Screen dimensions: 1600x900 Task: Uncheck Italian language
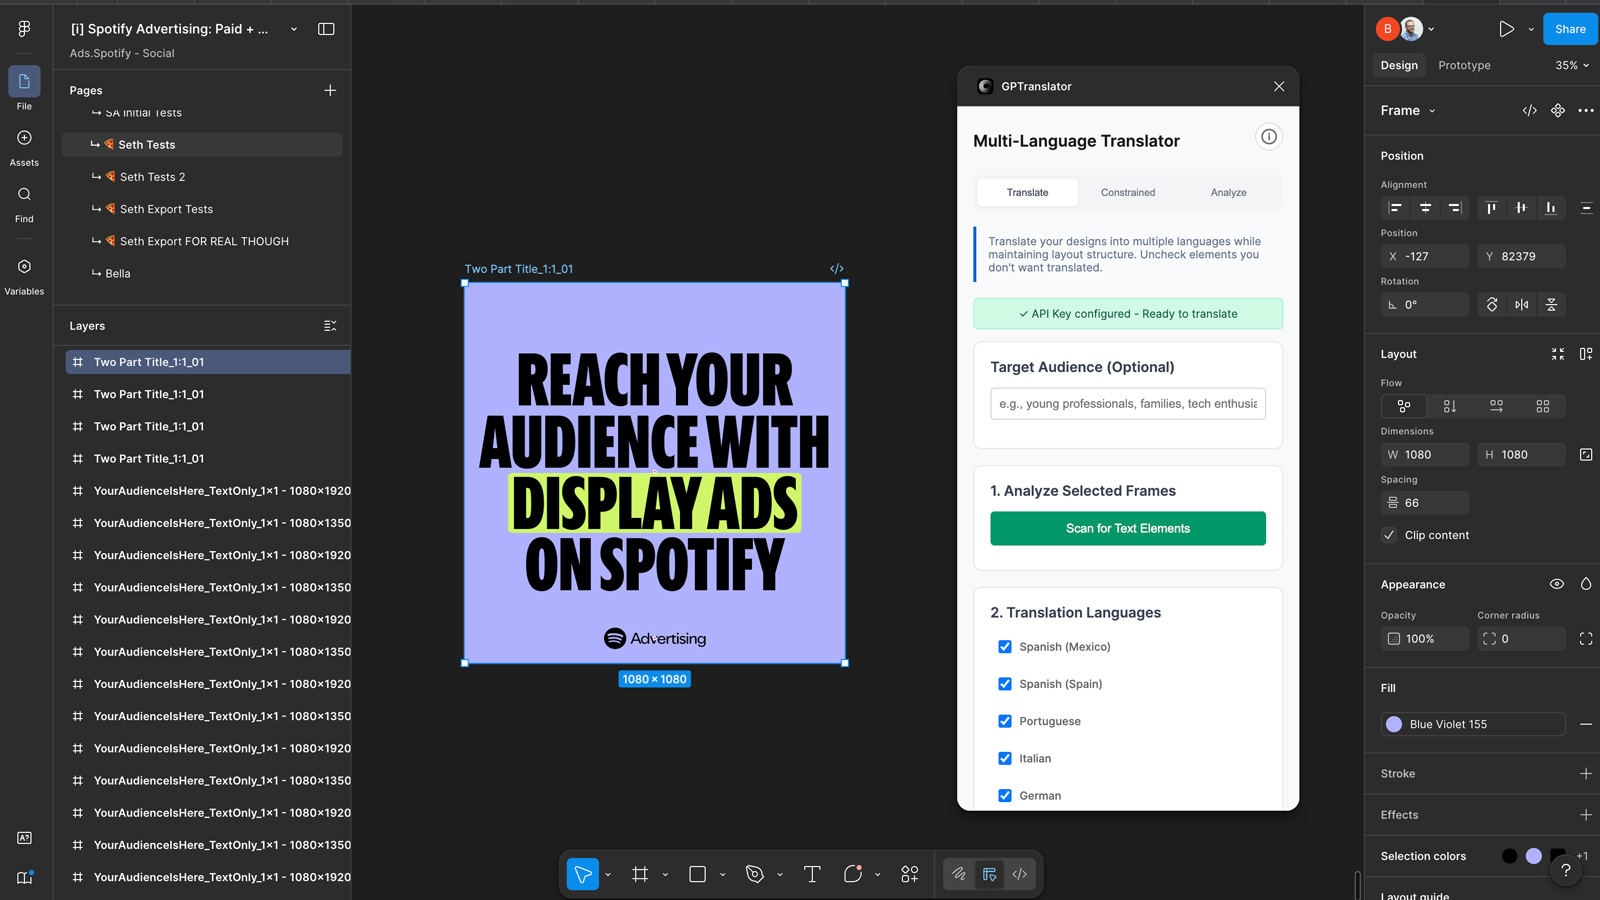(1005, 758)
